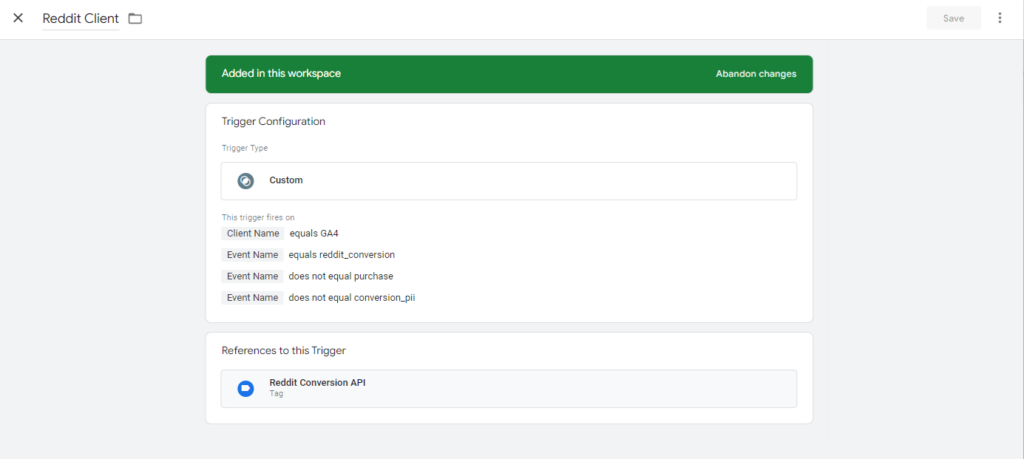Close the trigger editor with the X icon
The height and width of the screenshot is (459, 1024).
pyautogui.click(x=18, y=18)
